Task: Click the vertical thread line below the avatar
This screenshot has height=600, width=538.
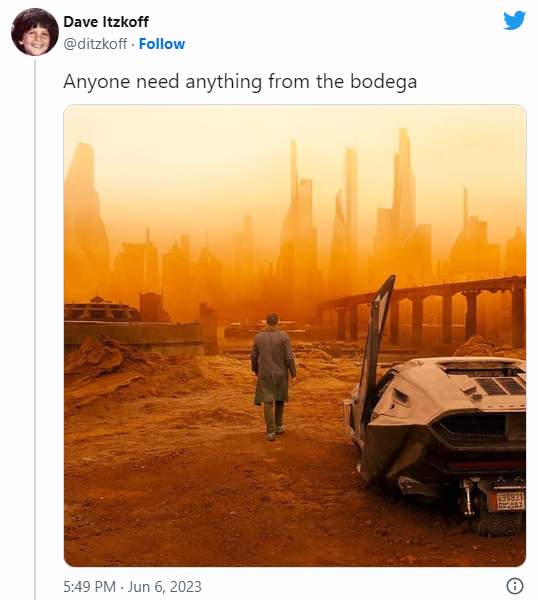Action: point(35,329)
